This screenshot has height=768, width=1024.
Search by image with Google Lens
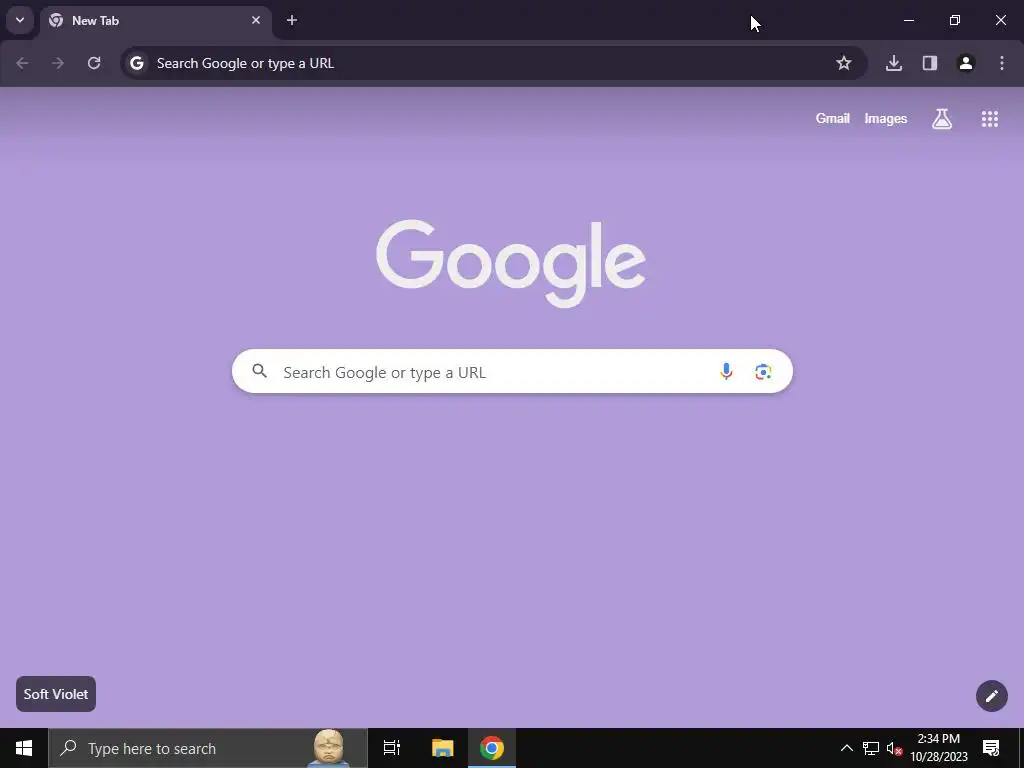[763, 372]
